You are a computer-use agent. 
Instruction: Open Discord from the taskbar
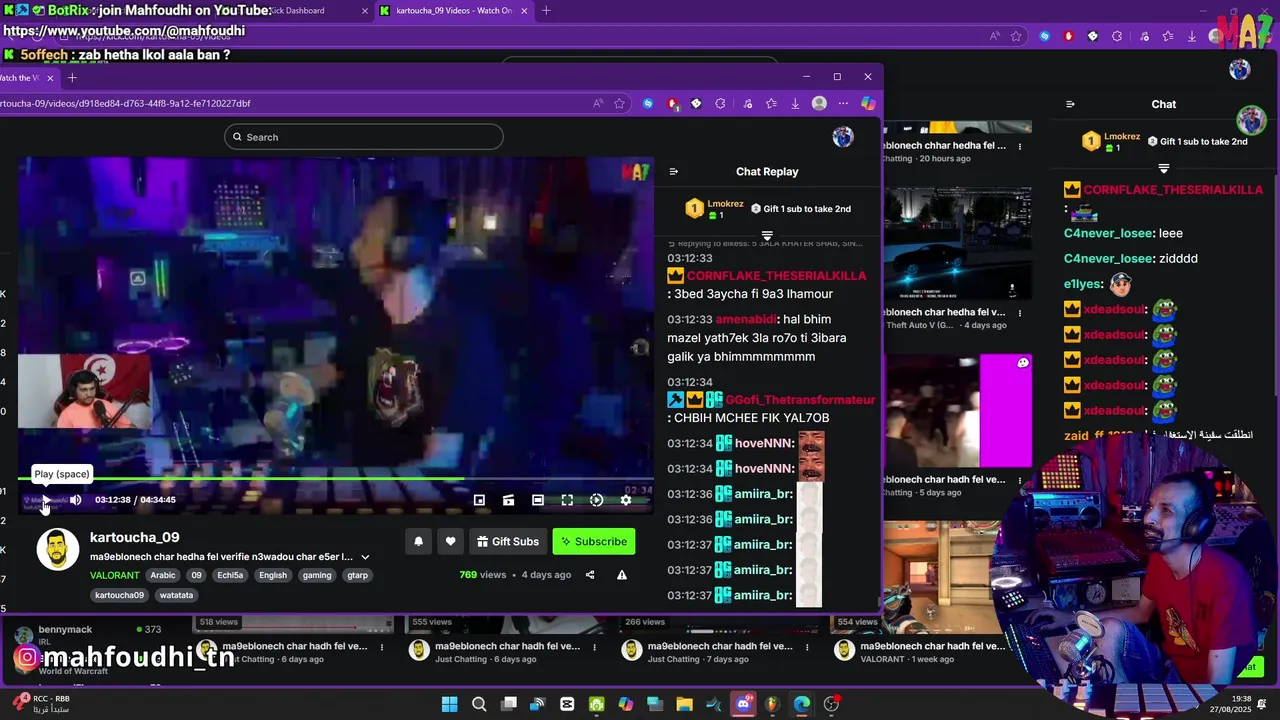(743, 704)
